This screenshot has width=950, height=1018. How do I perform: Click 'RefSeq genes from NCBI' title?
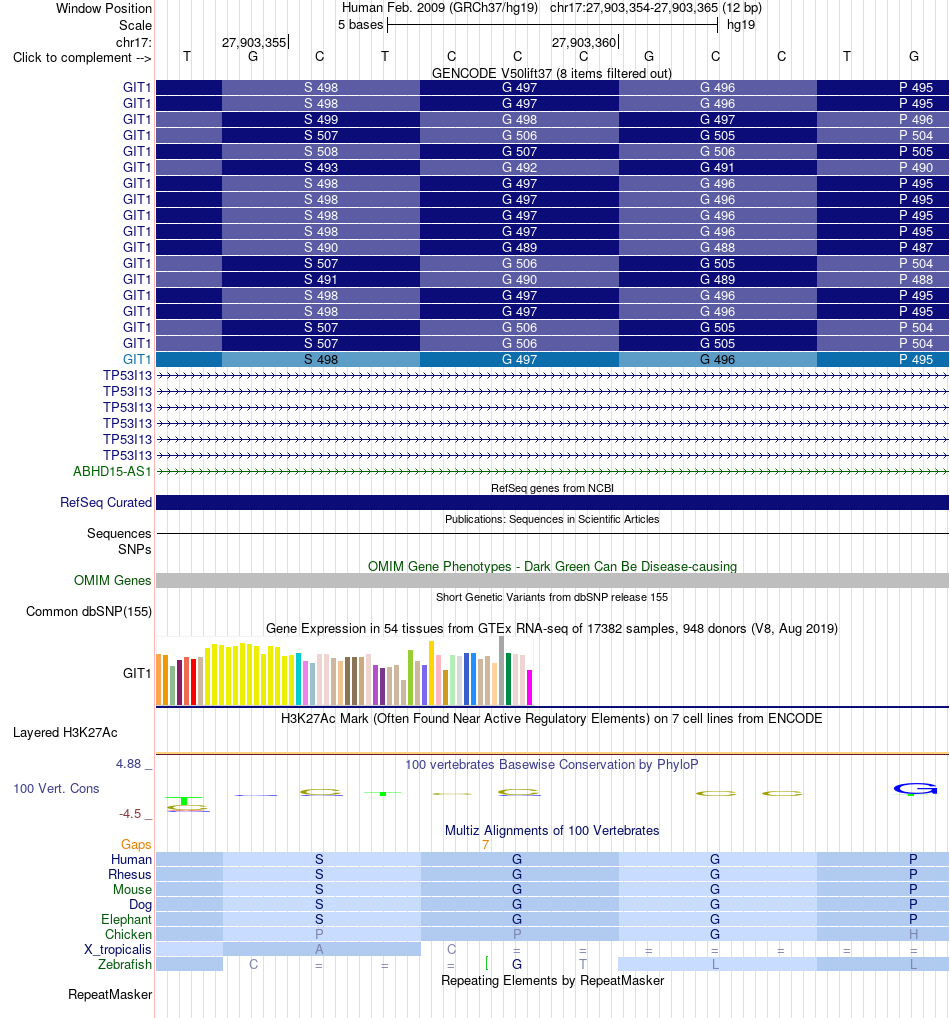tap(552, 488)
